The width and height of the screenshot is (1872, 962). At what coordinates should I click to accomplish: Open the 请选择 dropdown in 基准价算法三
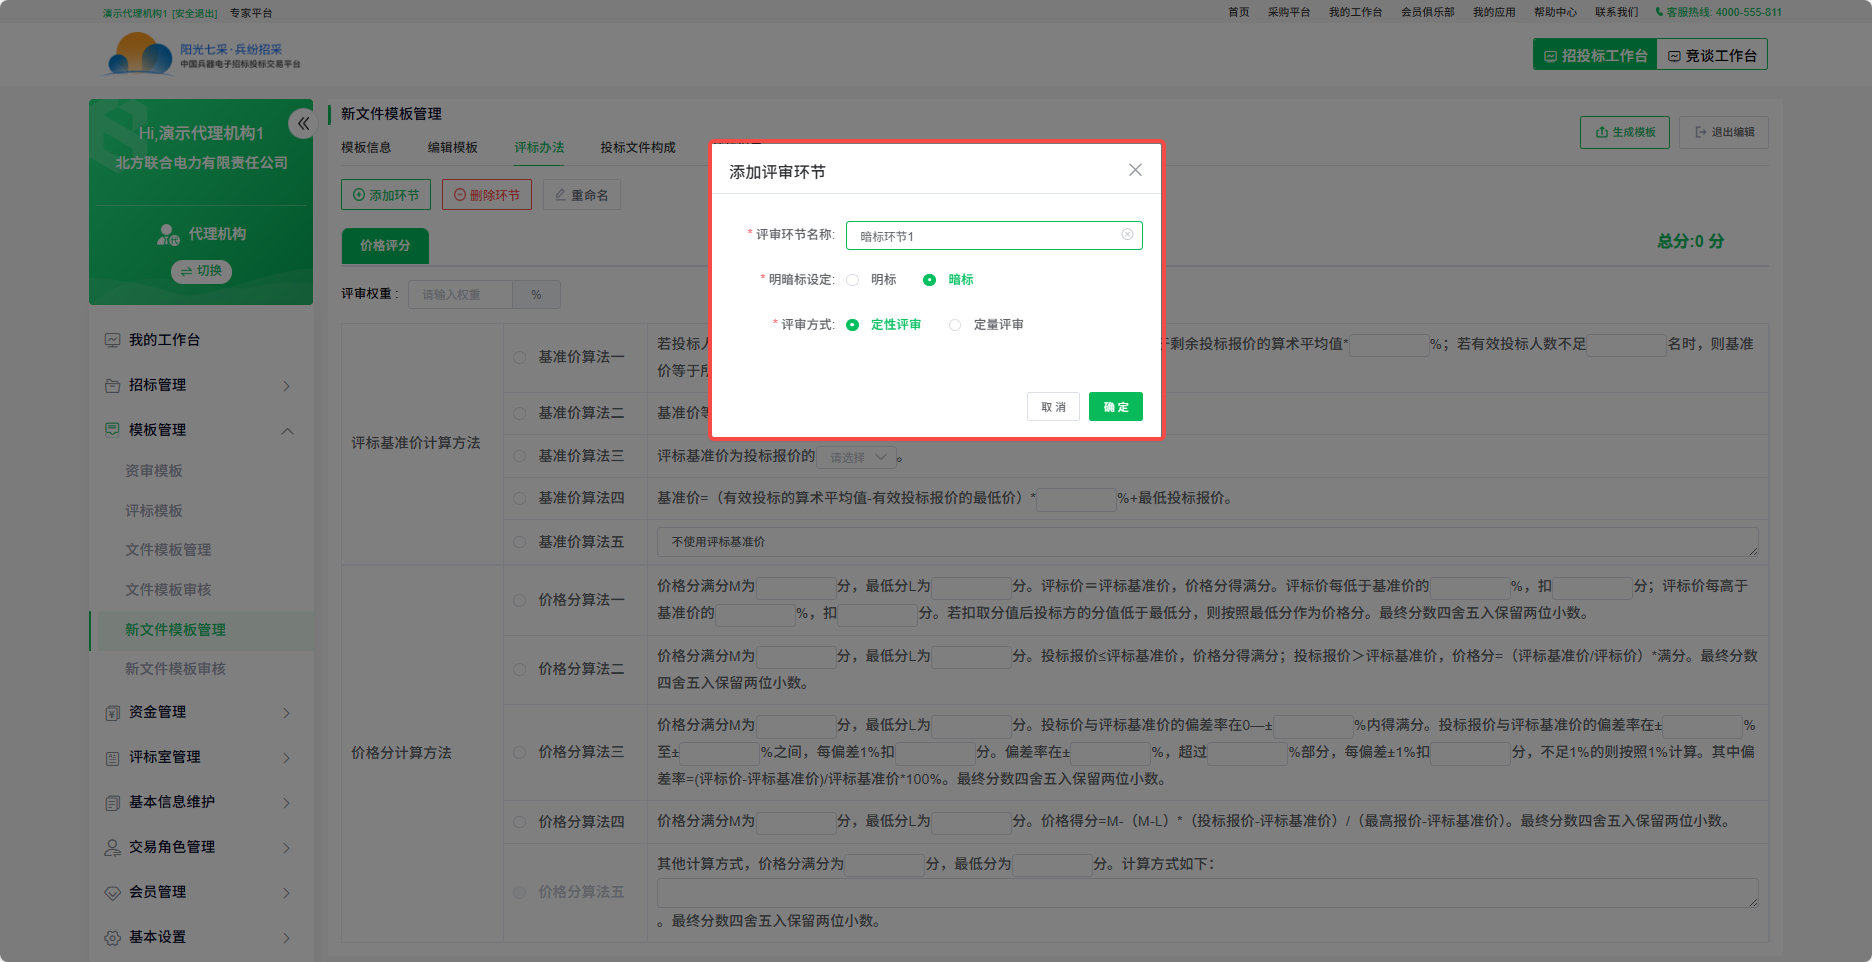coord(856,456)
